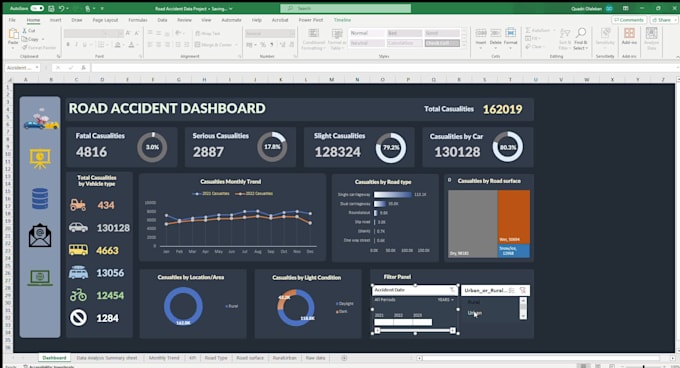This screenshot has width=680, height=368.
Task: Select Urban in the slicer
Action: (474, 313)
